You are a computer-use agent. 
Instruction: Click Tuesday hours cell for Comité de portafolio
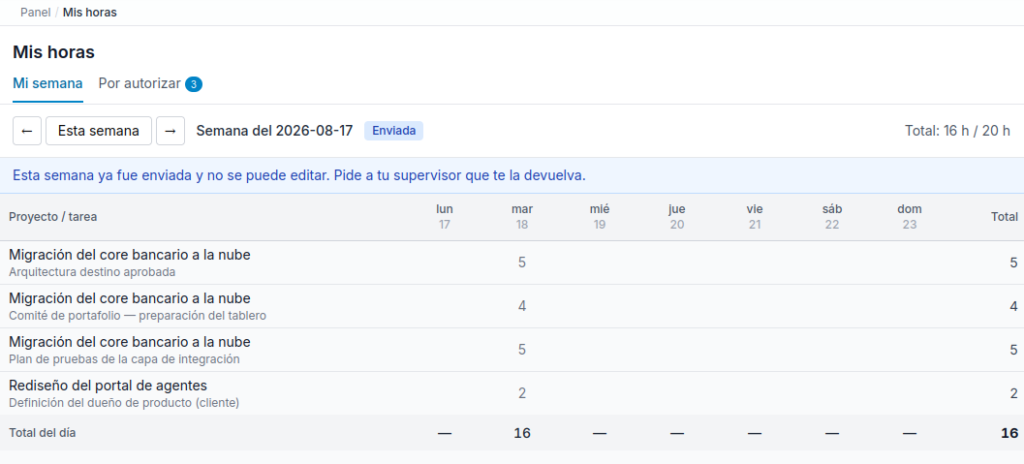click(522, 307)
